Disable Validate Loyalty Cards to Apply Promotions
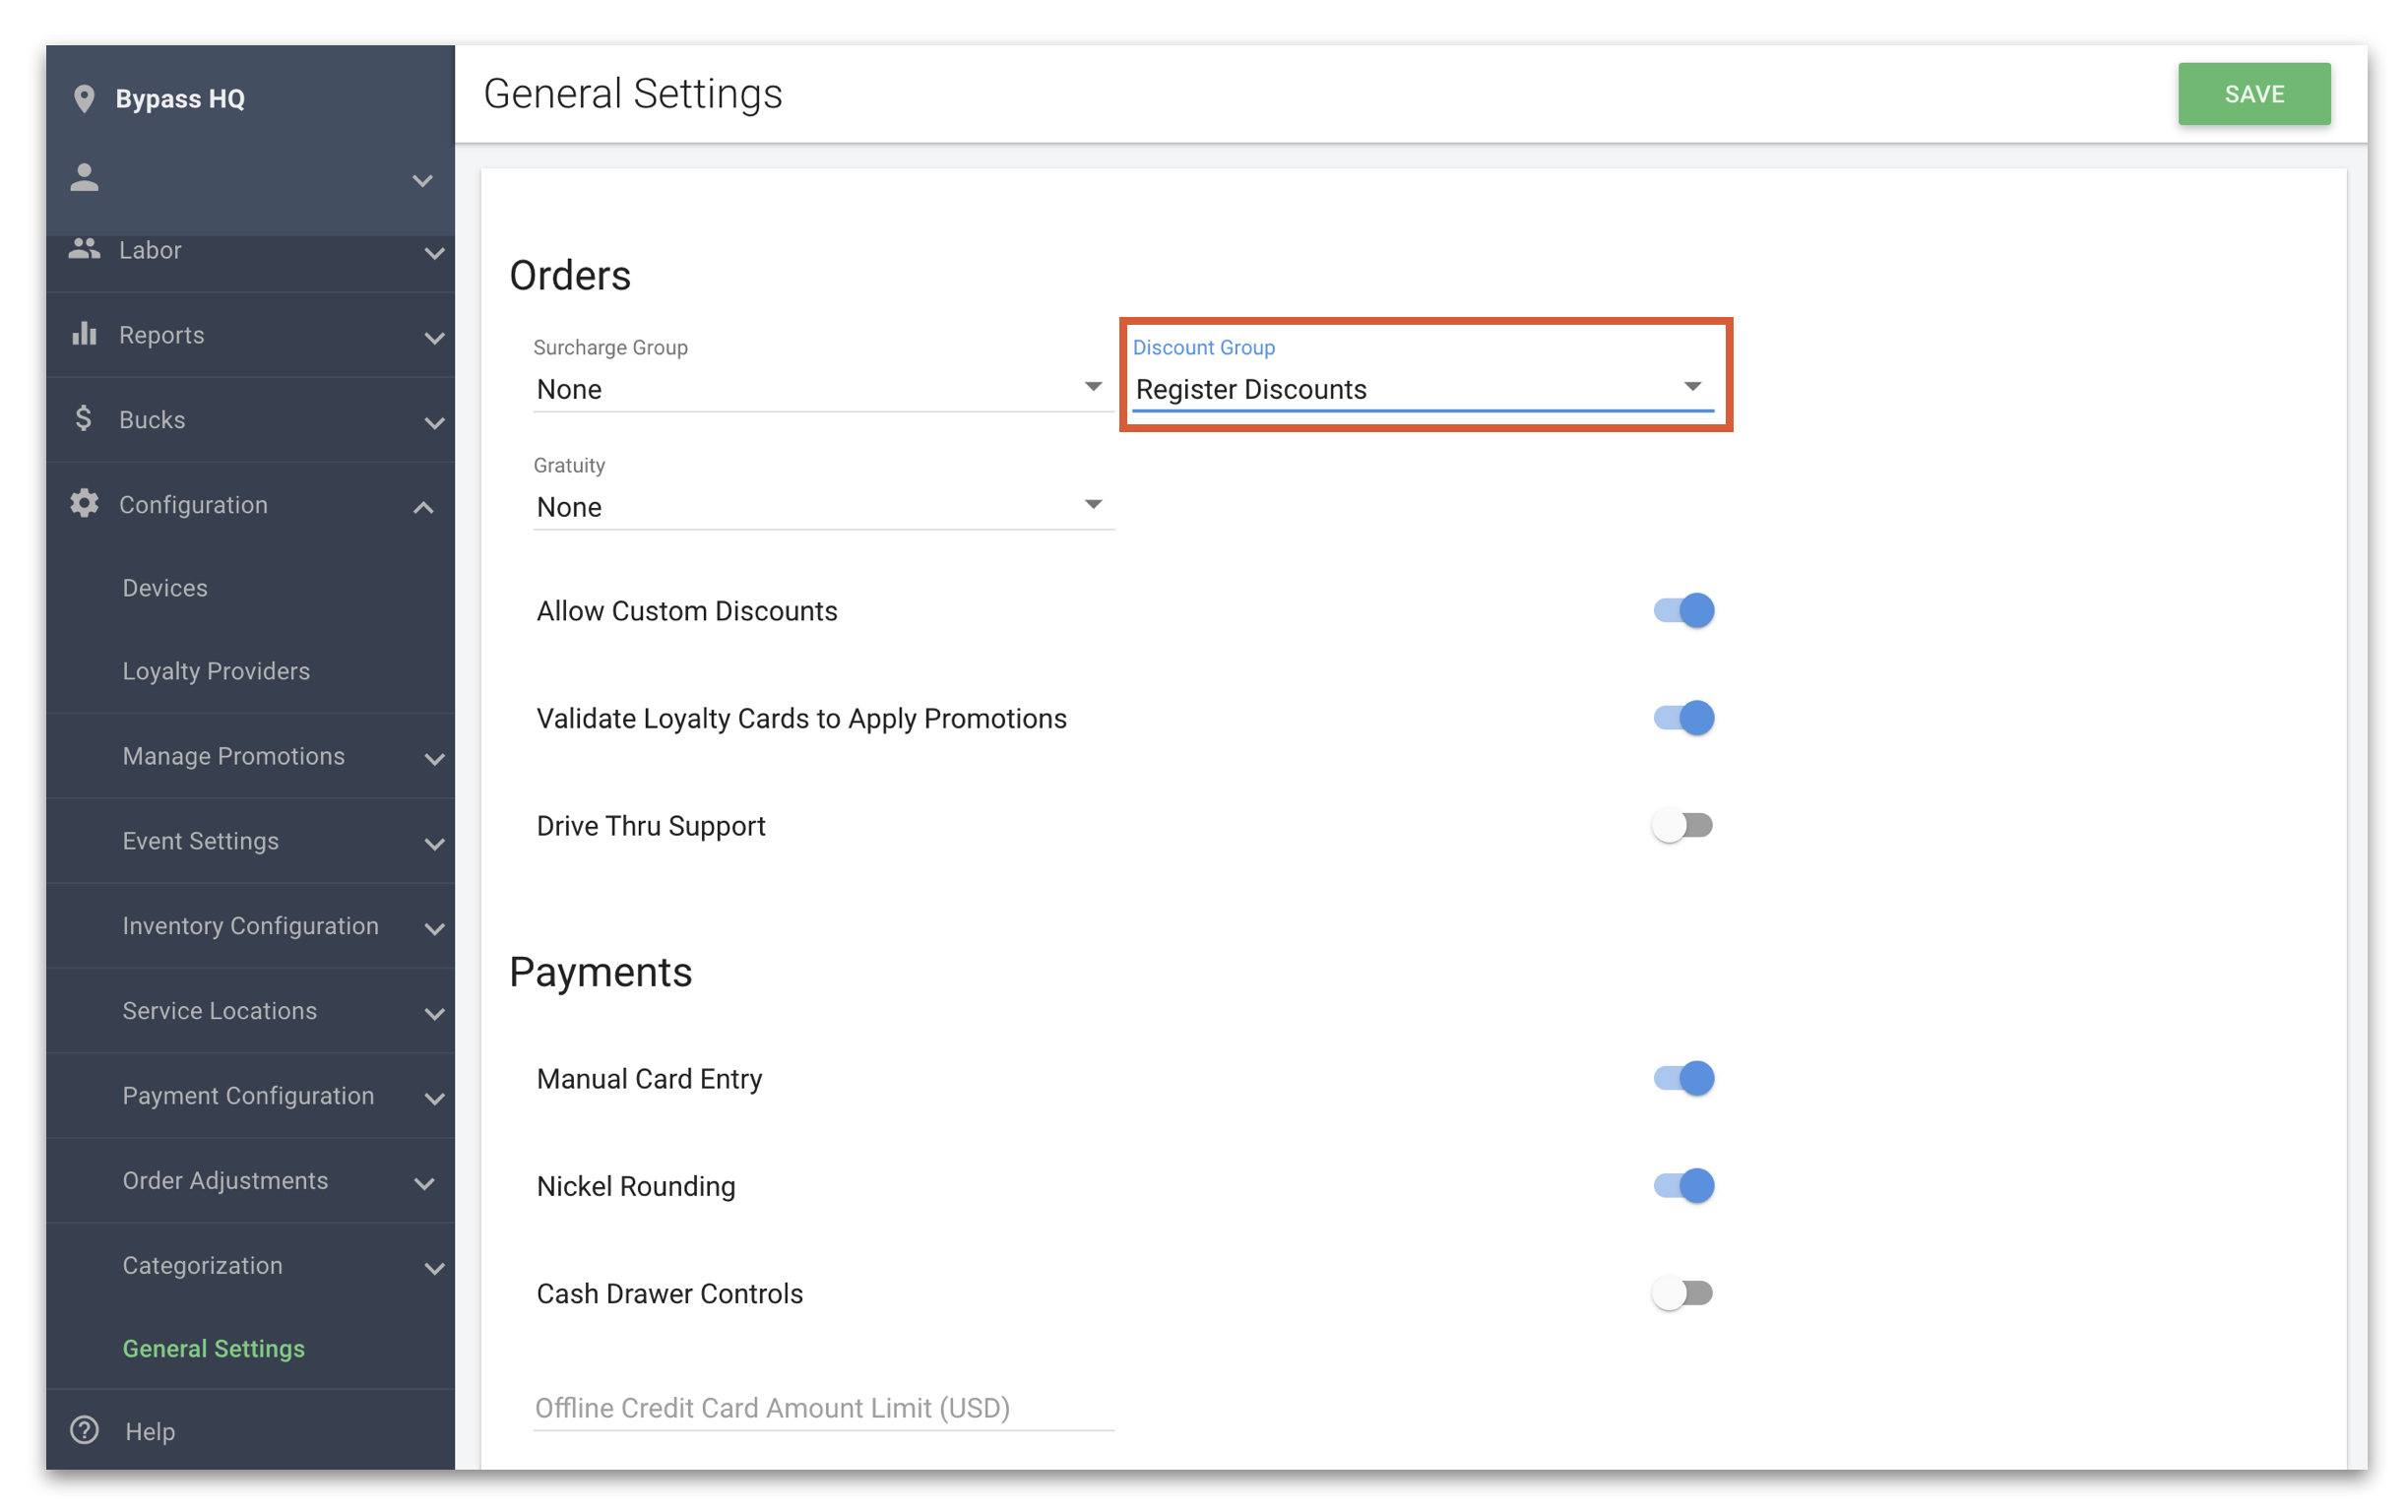2408x1512 pixels. (x=1683, y=716)
